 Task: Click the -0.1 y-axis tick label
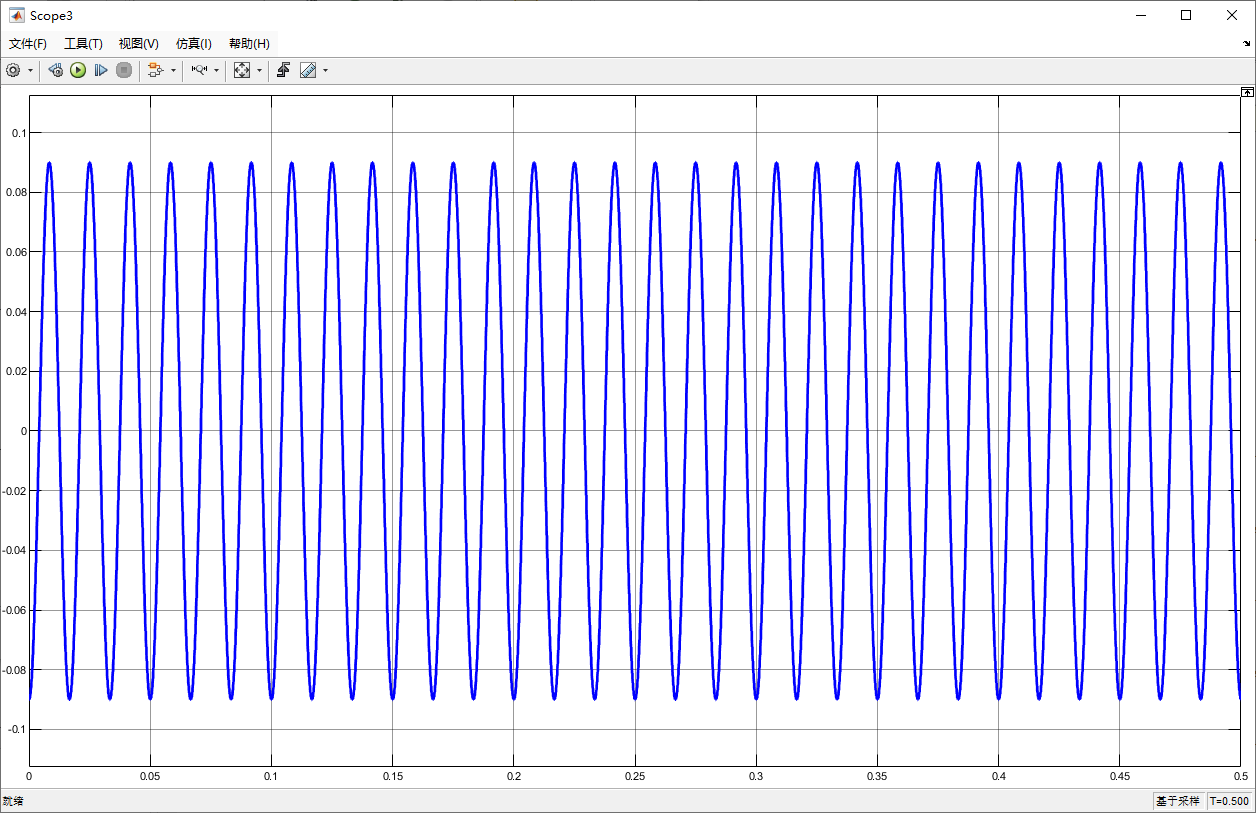pos(16,729)
